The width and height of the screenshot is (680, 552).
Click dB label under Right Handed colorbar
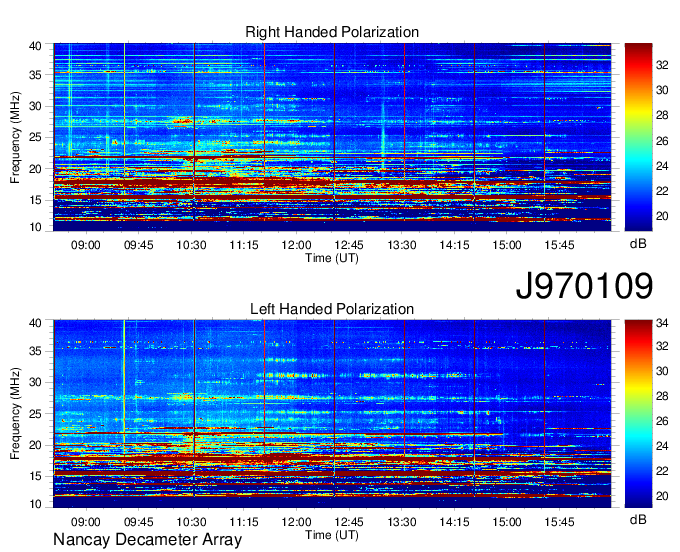coord(638,244)
